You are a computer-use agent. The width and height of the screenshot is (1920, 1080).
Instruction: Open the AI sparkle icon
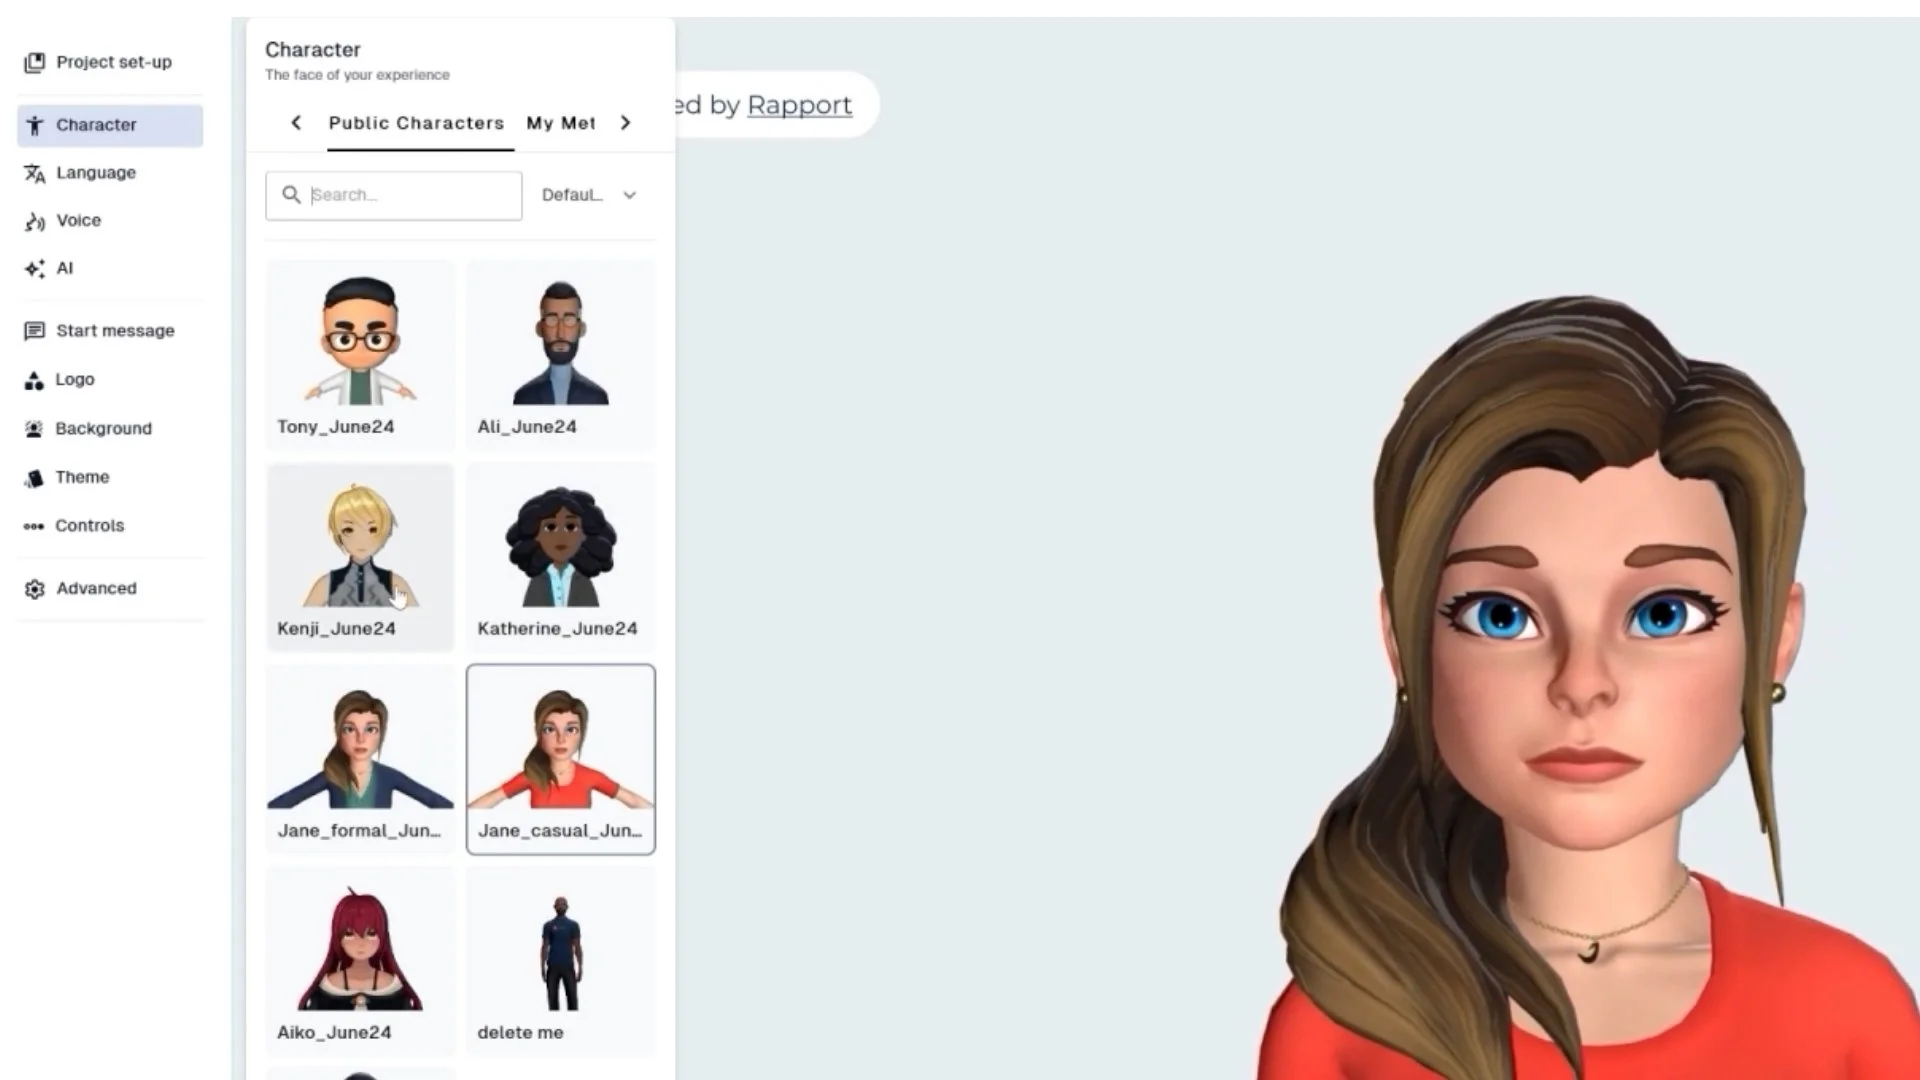click(x=34, y=269)
